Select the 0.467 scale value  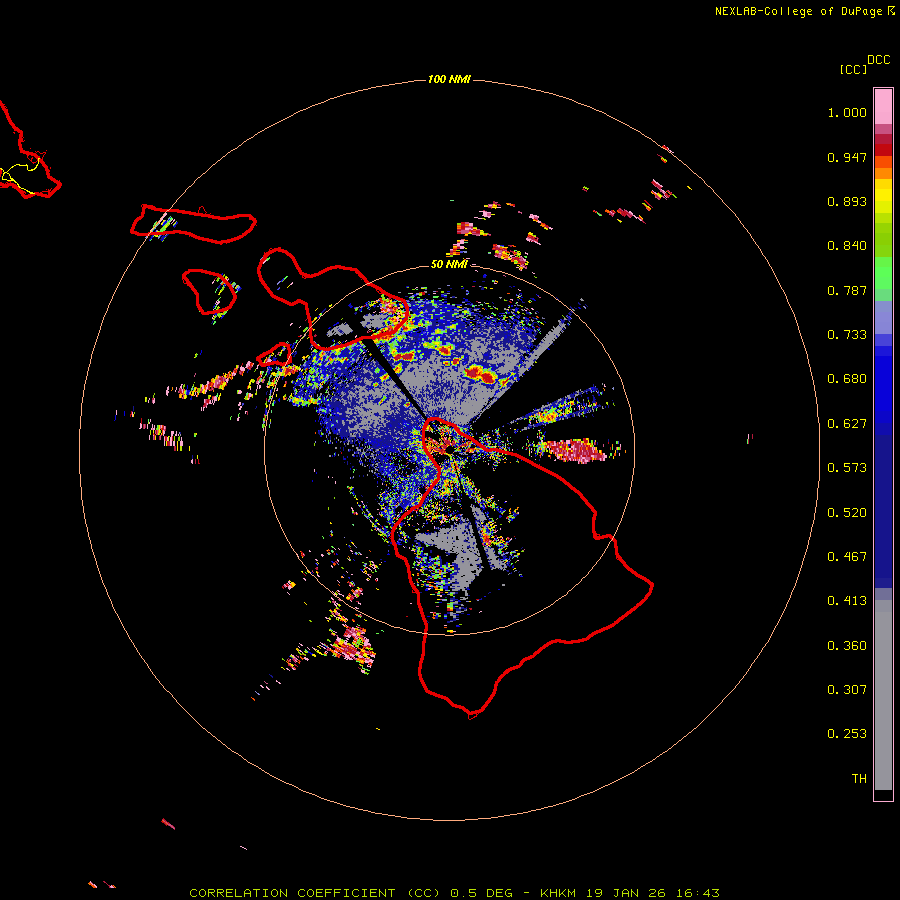pos(847,557)
